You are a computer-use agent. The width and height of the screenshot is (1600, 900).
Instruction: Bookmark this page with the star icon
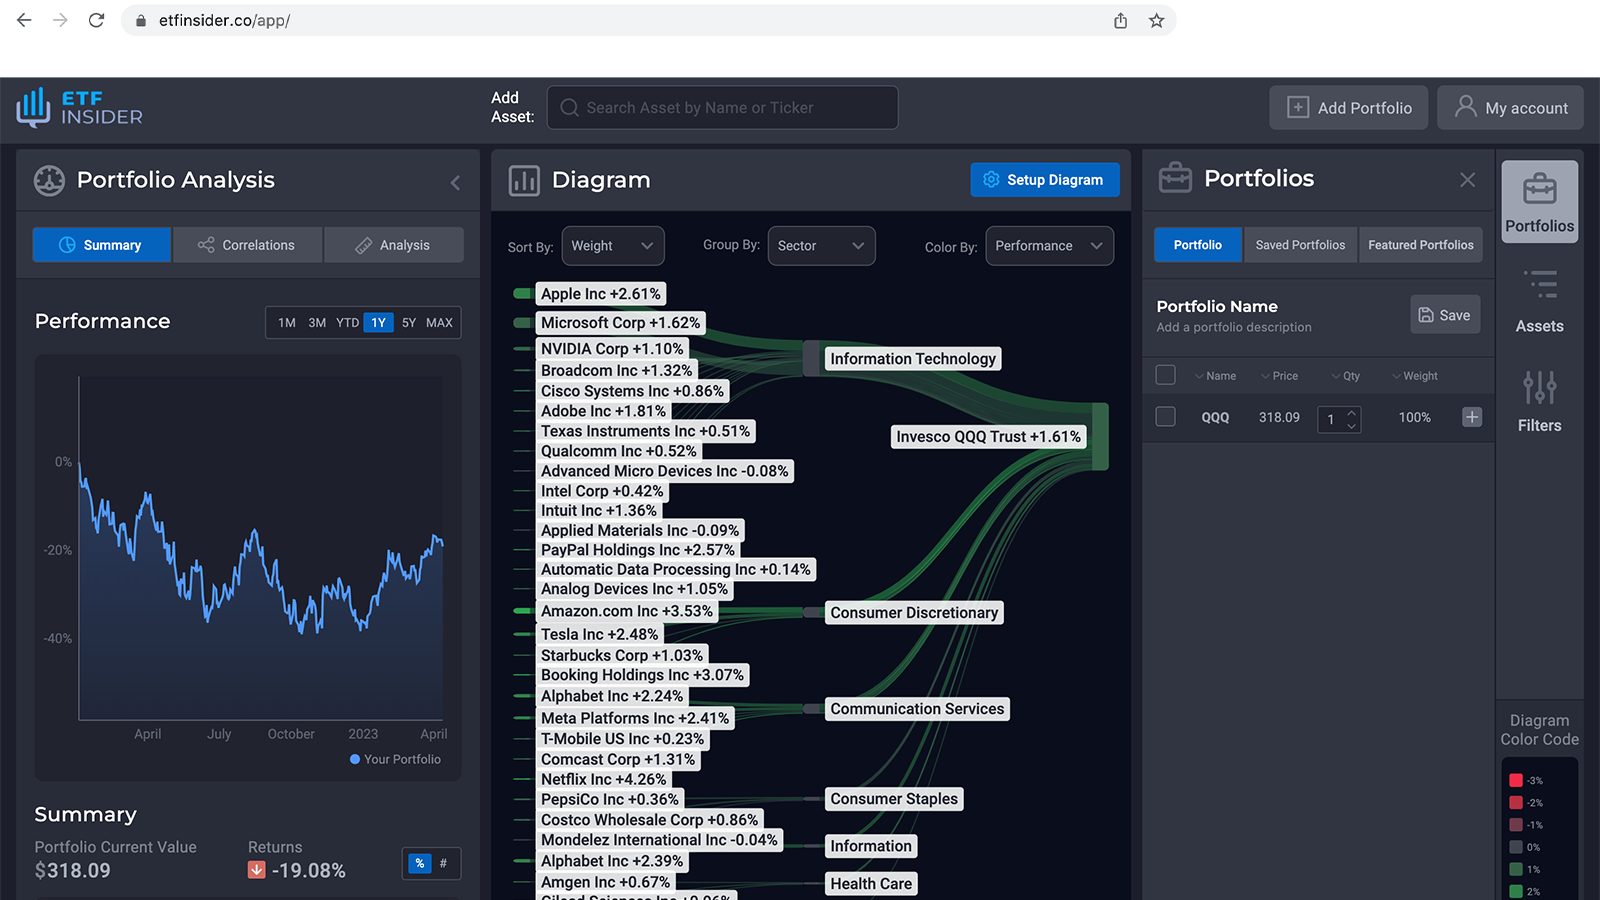(1156, 20)
